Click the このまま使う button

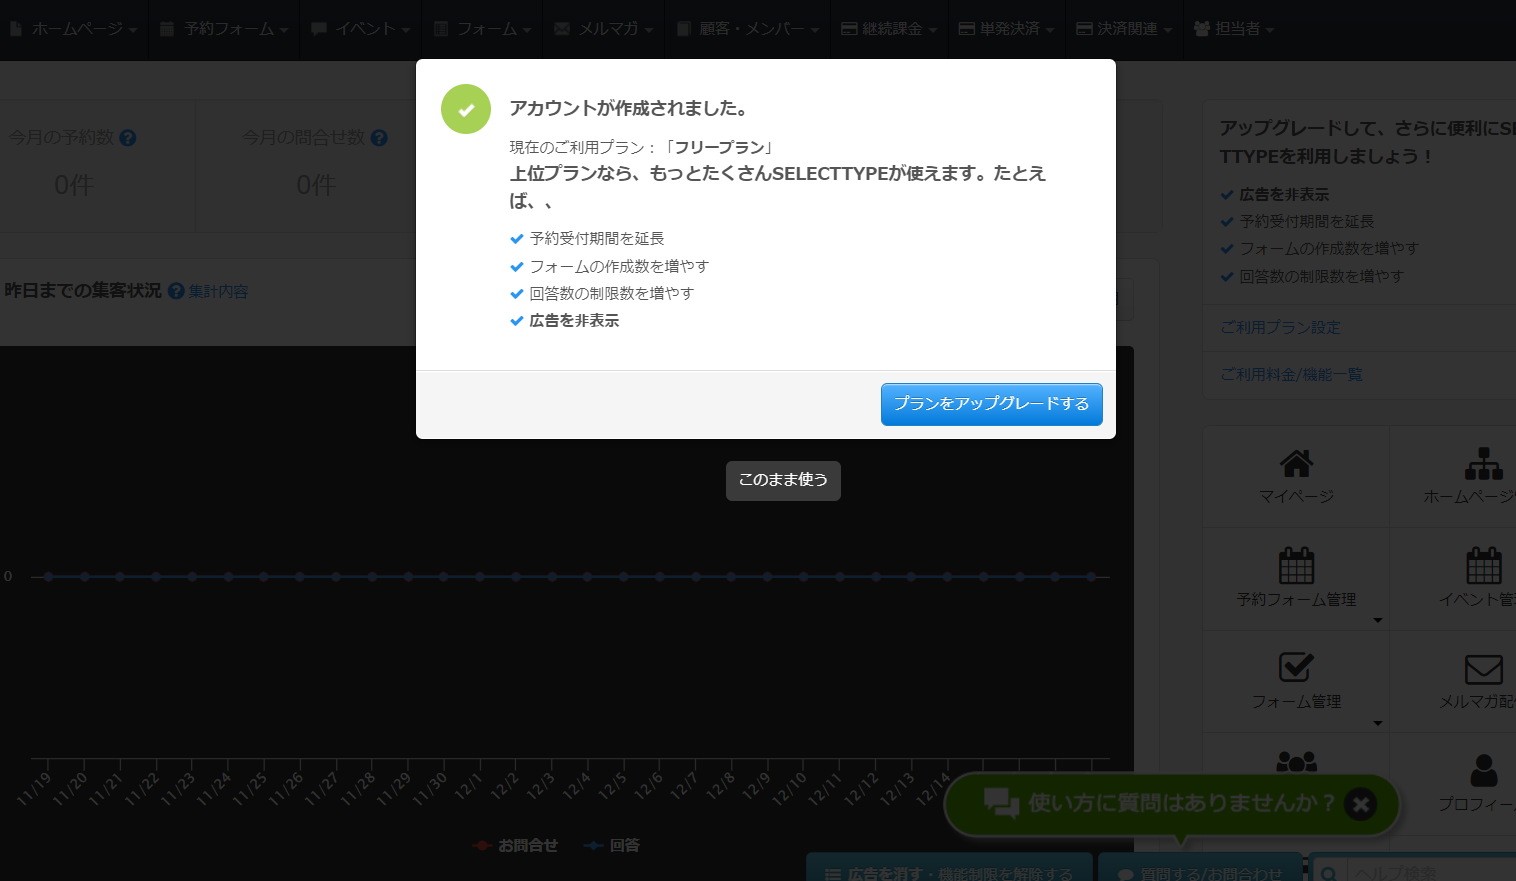point(783,480)
